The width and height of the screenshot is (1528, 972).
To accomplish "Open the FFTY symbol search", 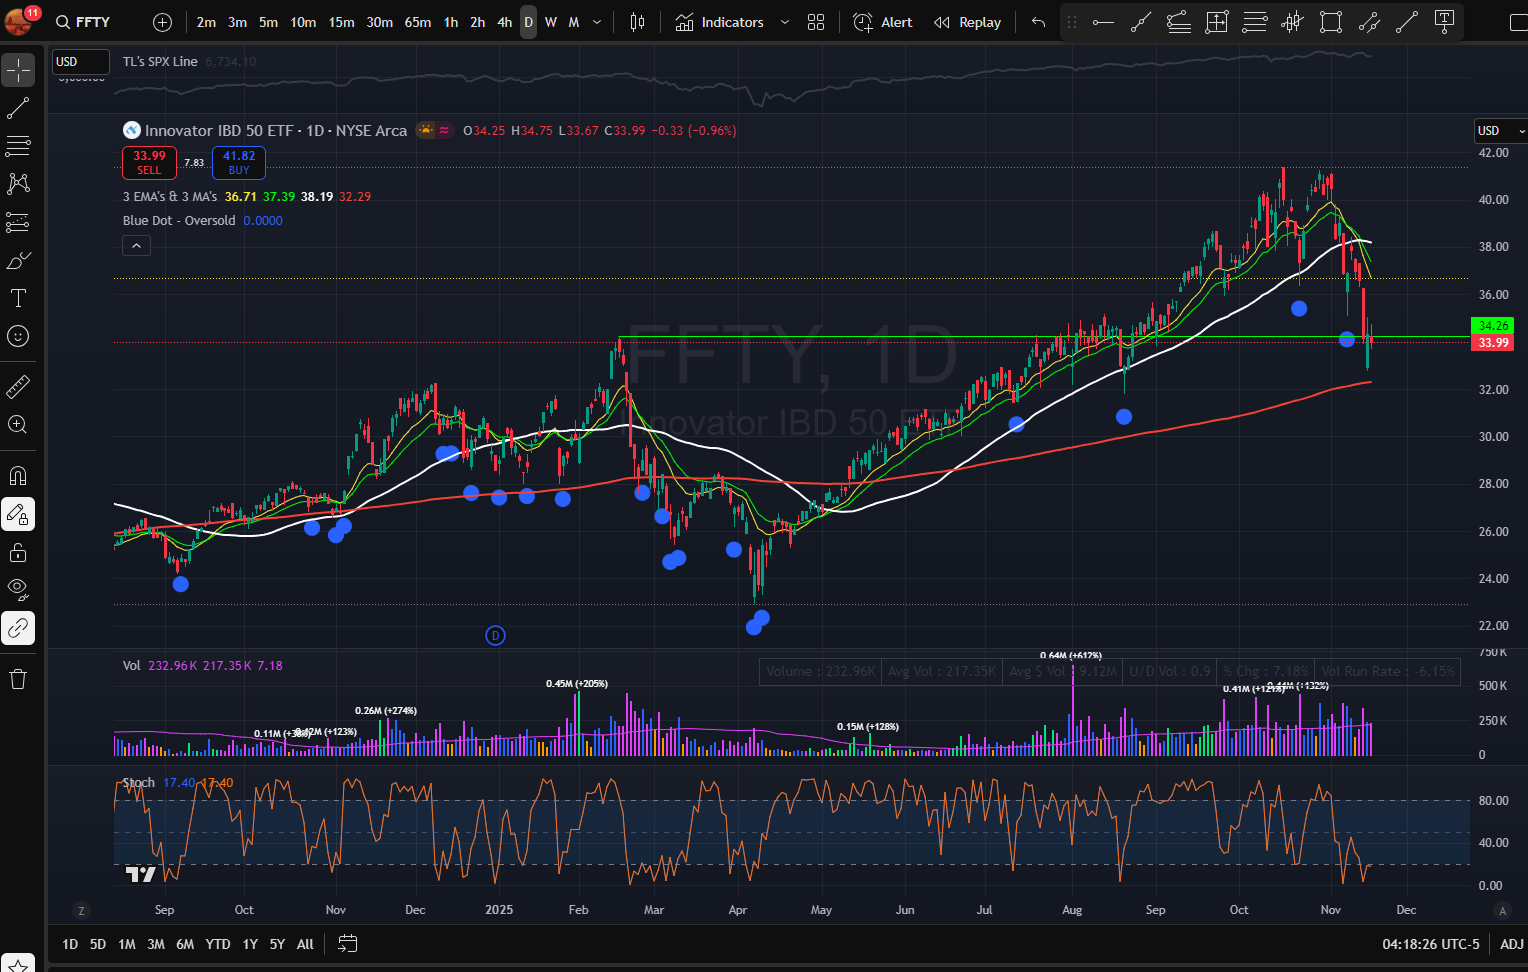I will (84, 22).
